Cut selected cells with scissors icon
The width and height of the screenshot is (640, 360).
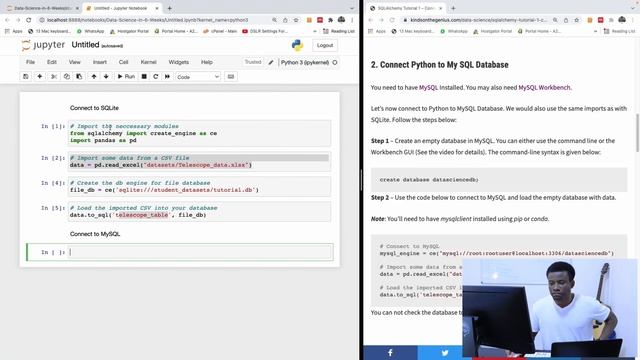coord(53,77)
